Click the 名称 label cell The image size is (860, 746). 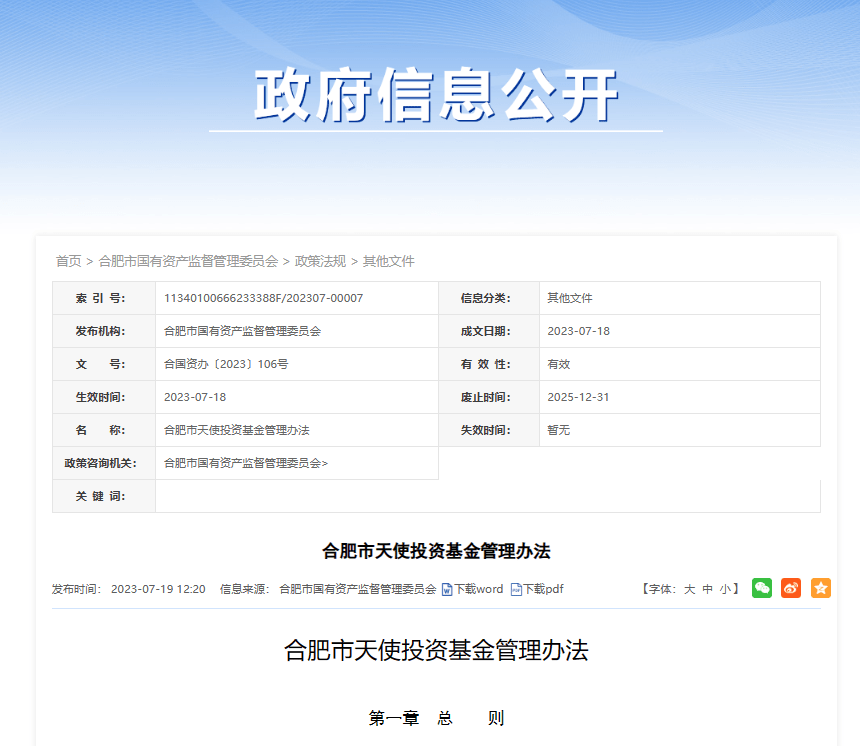[104, 430]
